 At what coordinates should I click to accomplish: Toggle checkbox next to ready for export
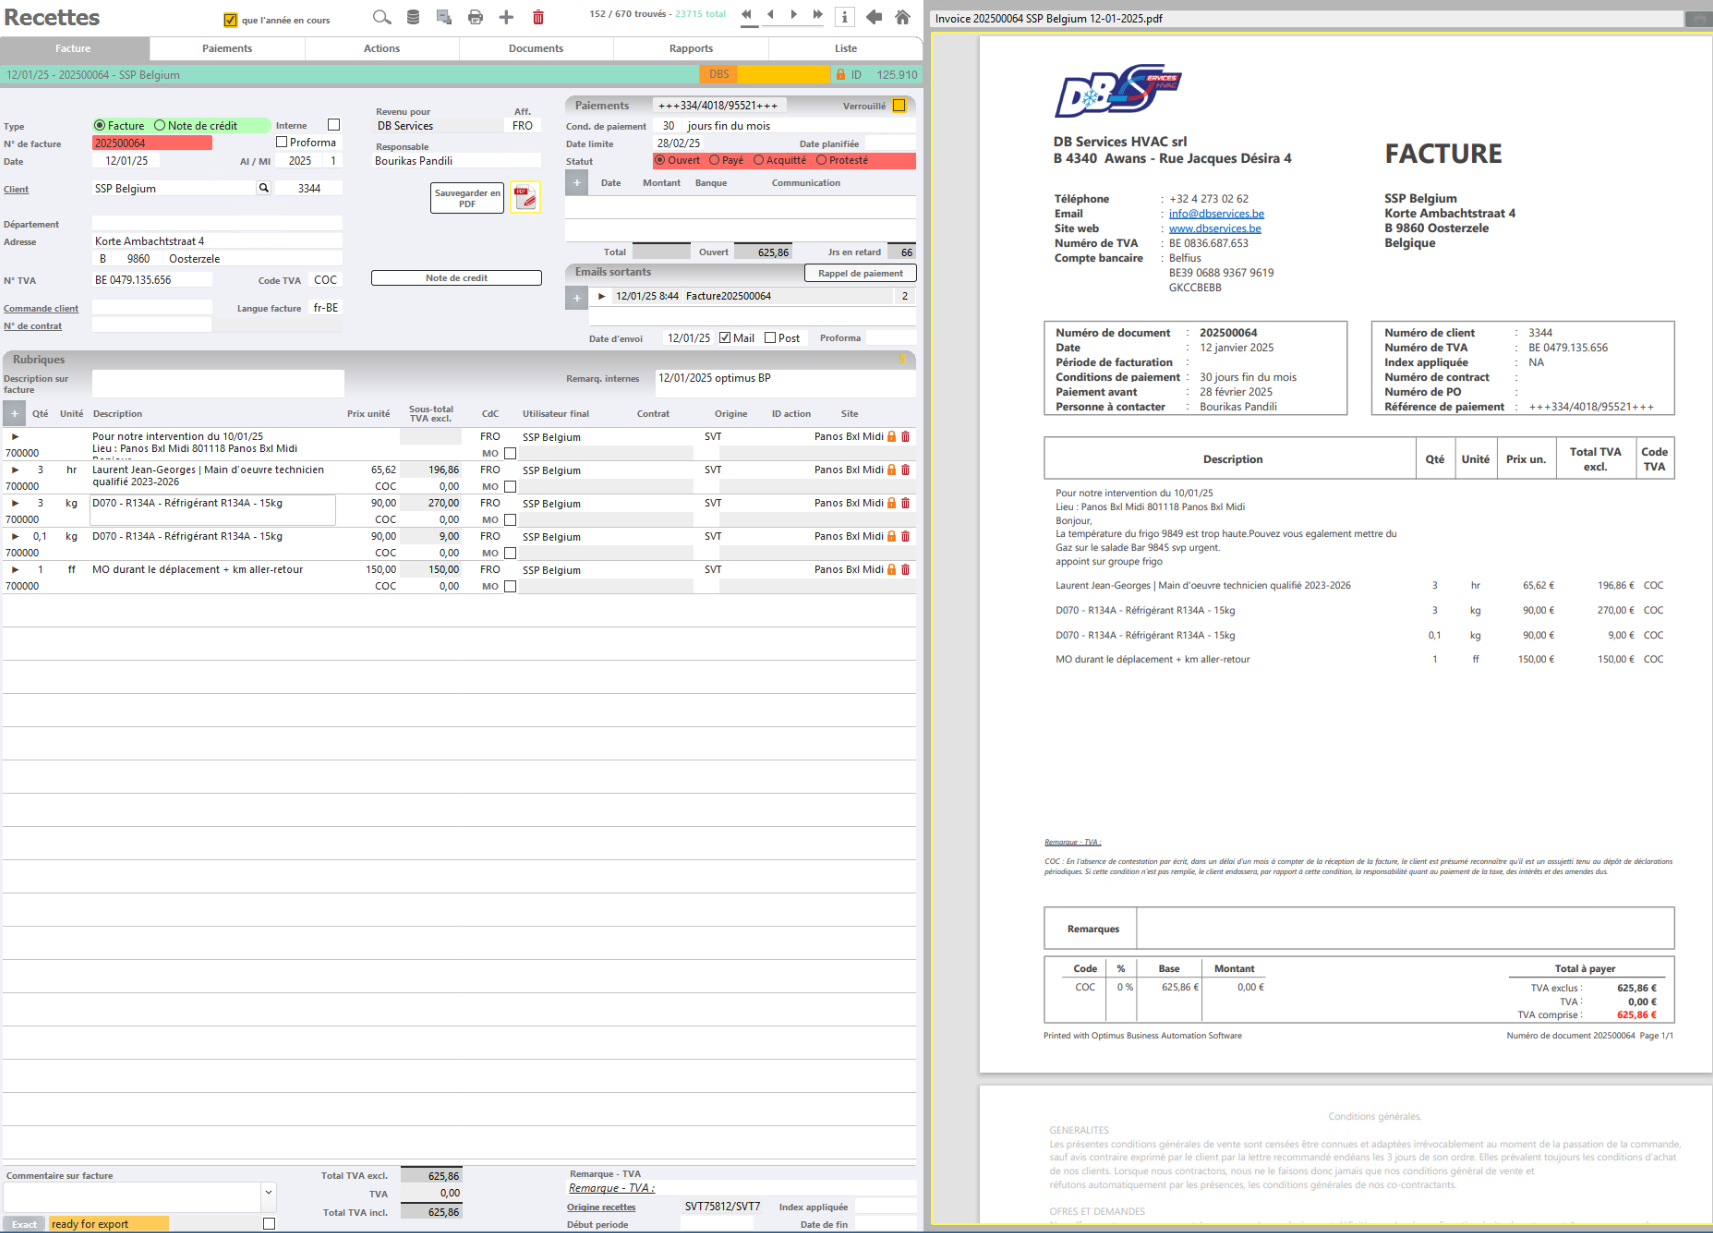tap(269, 1224)
